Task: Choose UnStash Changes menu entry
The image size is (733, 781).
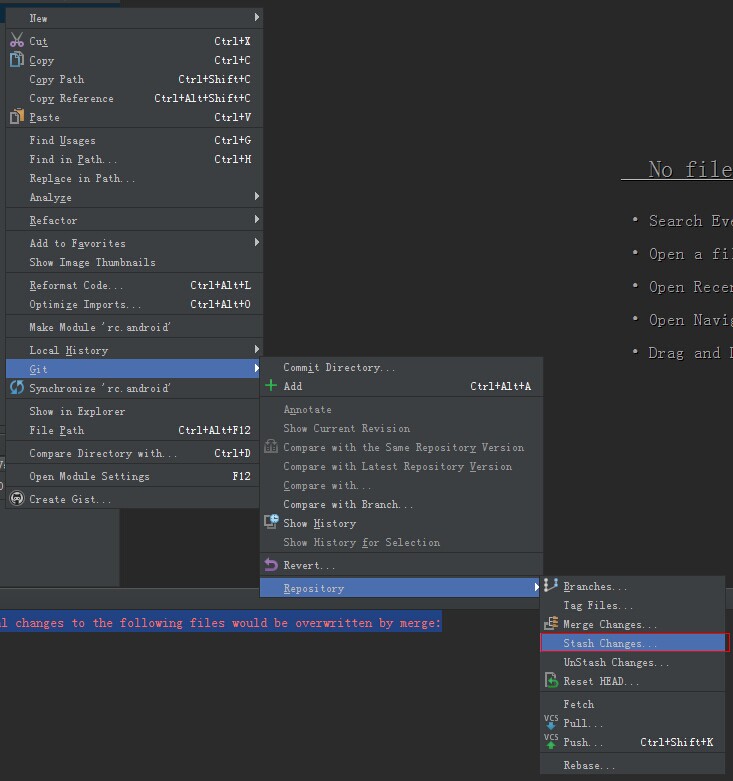Action: (x=633, y=662)
